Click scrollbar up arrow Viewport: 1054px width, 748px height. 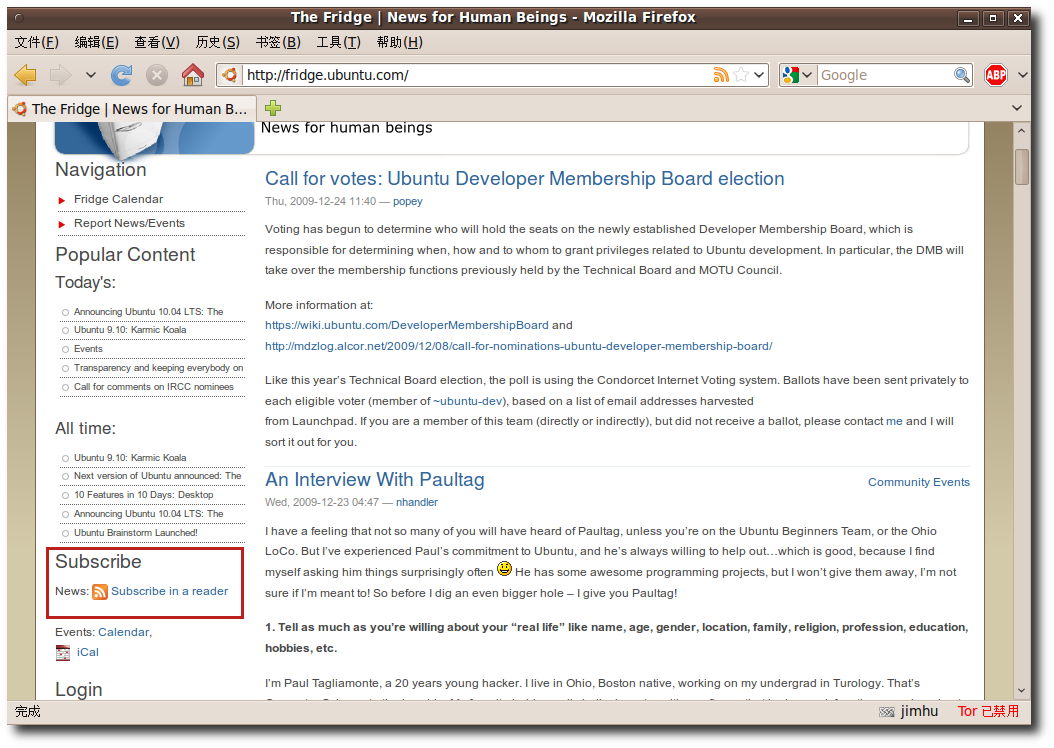coord(1022,131)
